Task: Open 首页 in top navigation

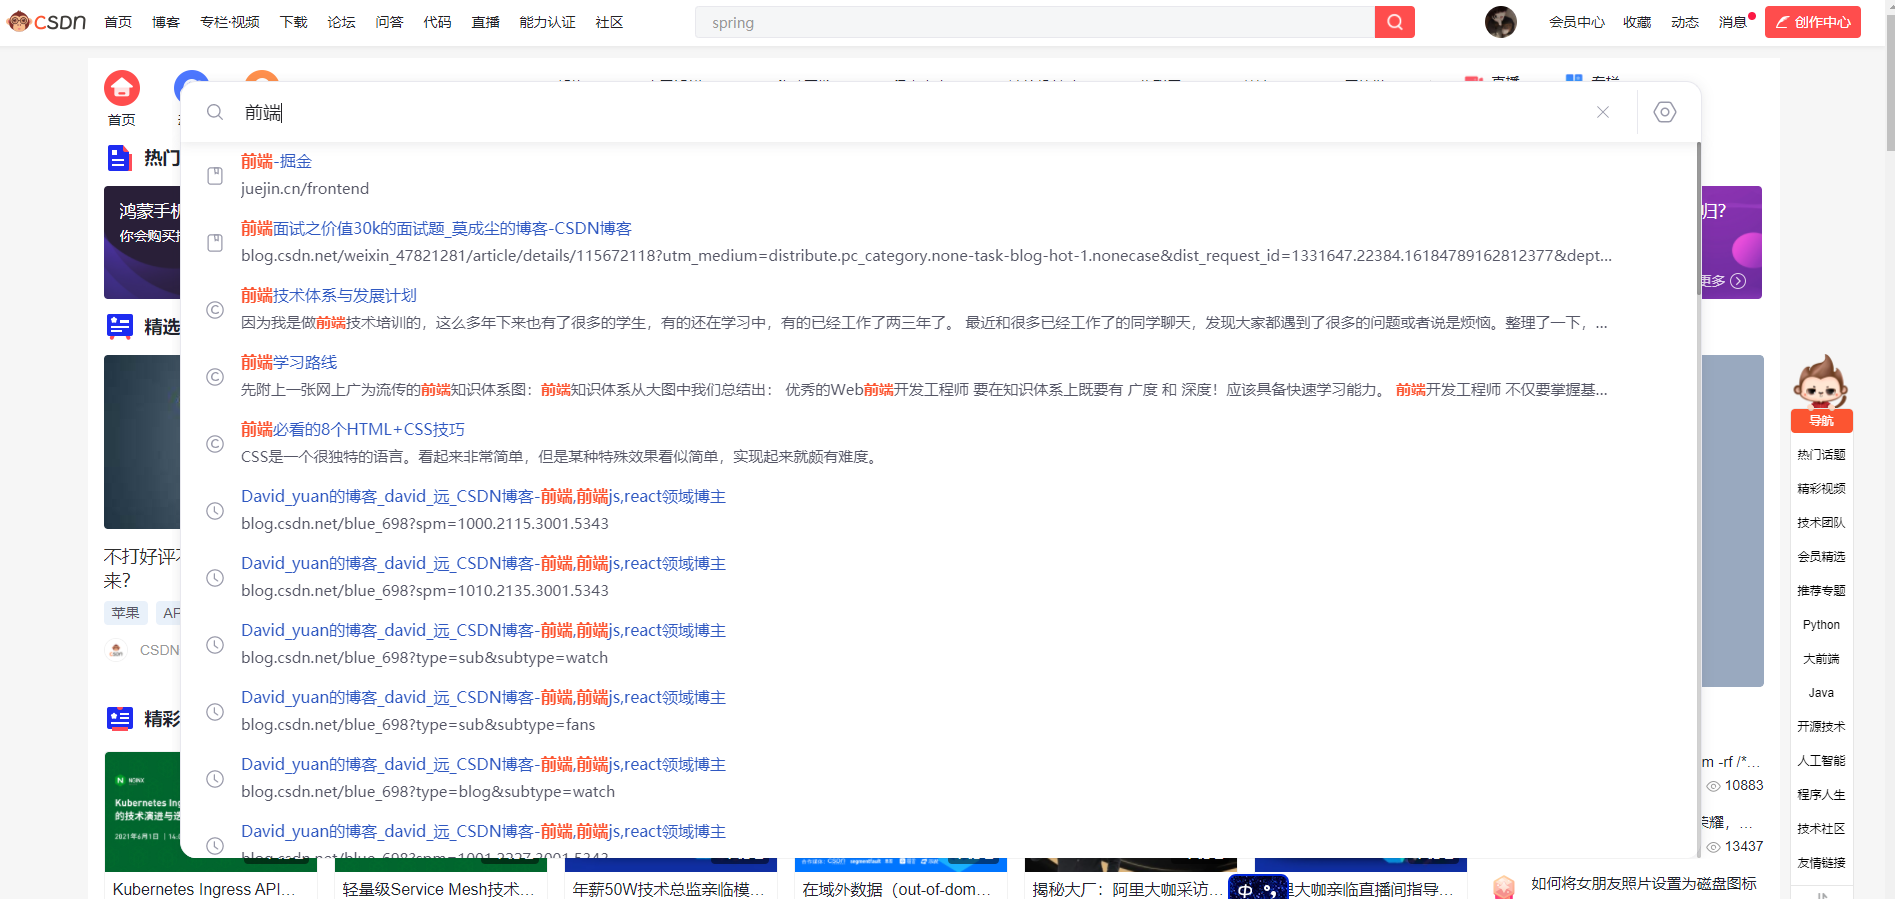Action: tap(118, 22)
